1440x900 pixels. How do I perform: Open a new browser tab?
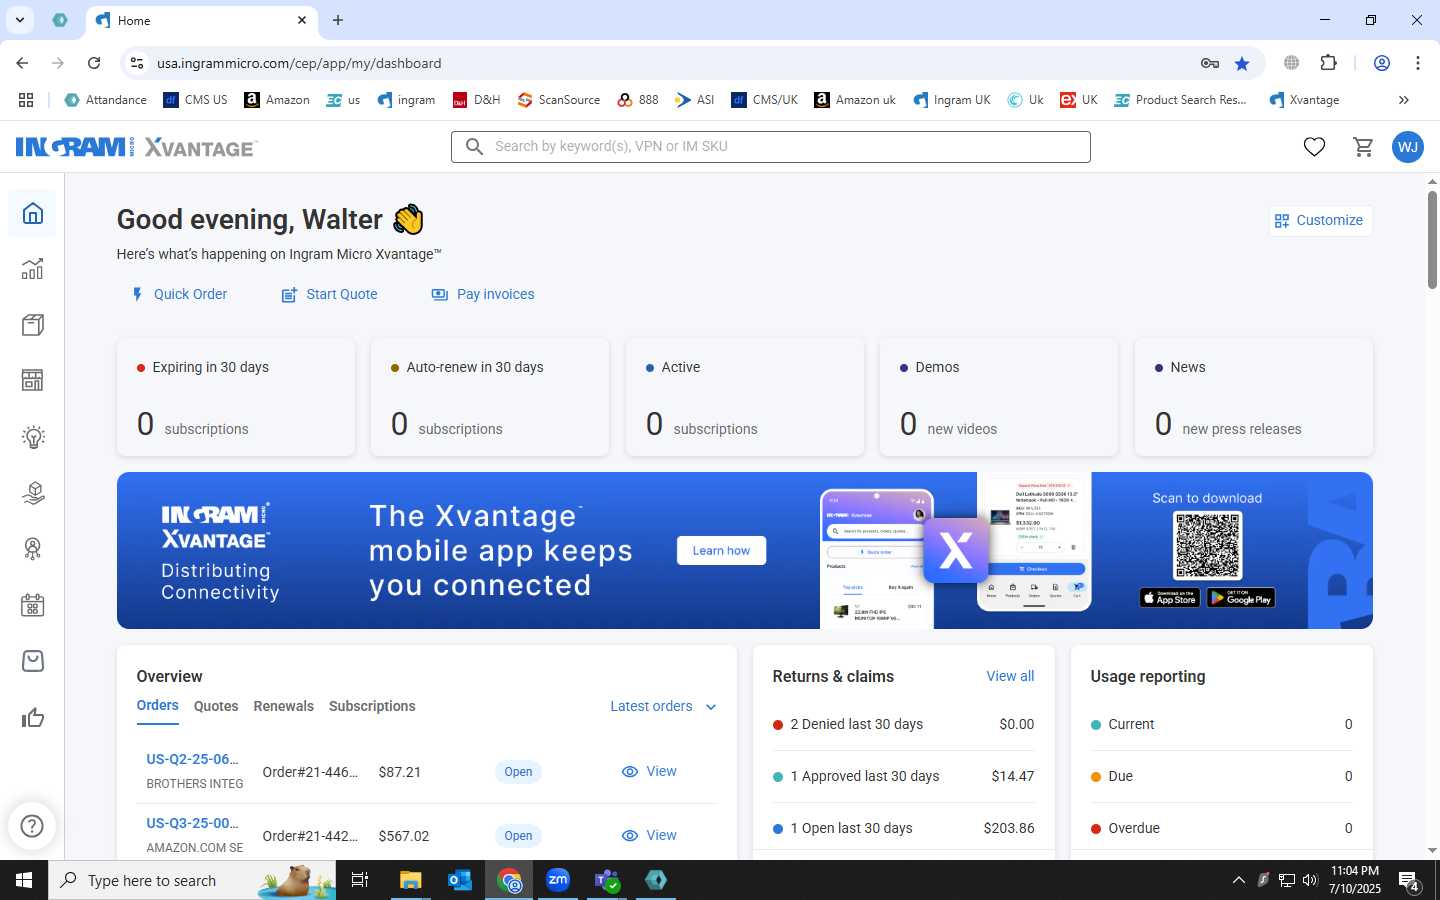pos(338,20)
